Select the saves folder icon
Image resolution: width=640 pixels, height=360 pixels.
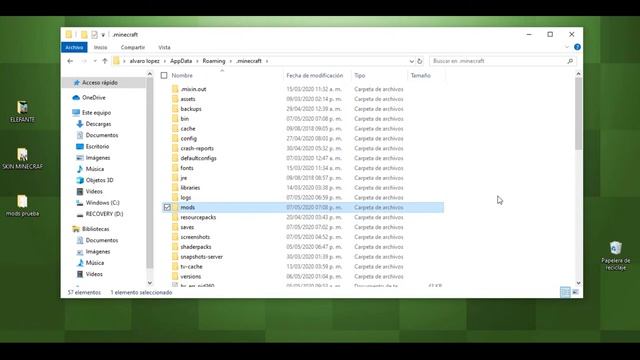[175, 227]
